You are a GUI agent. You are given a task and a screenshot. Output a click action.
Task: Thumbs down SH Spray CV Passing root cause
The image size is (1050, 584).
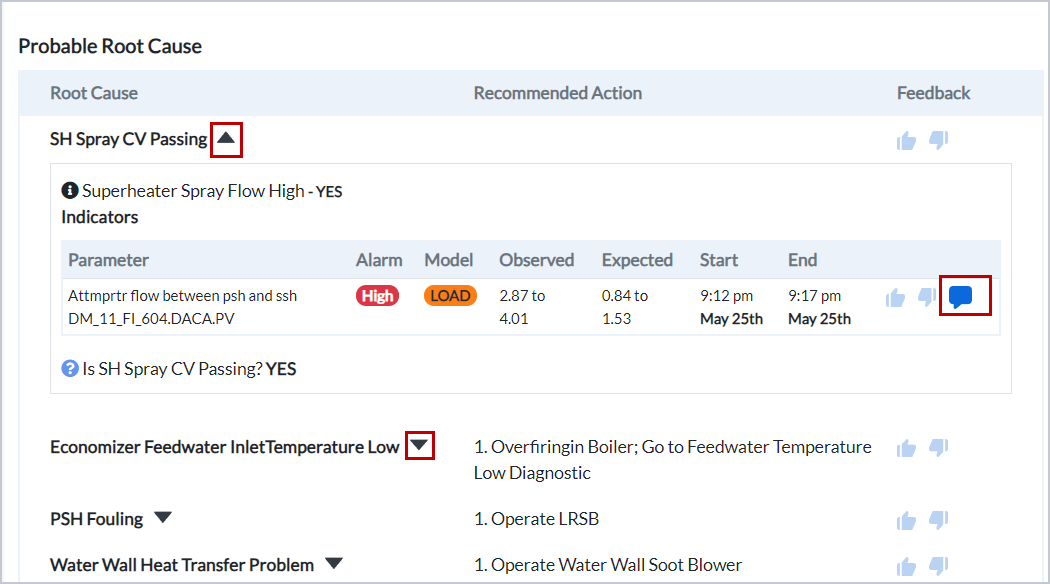tap(938, 141)
